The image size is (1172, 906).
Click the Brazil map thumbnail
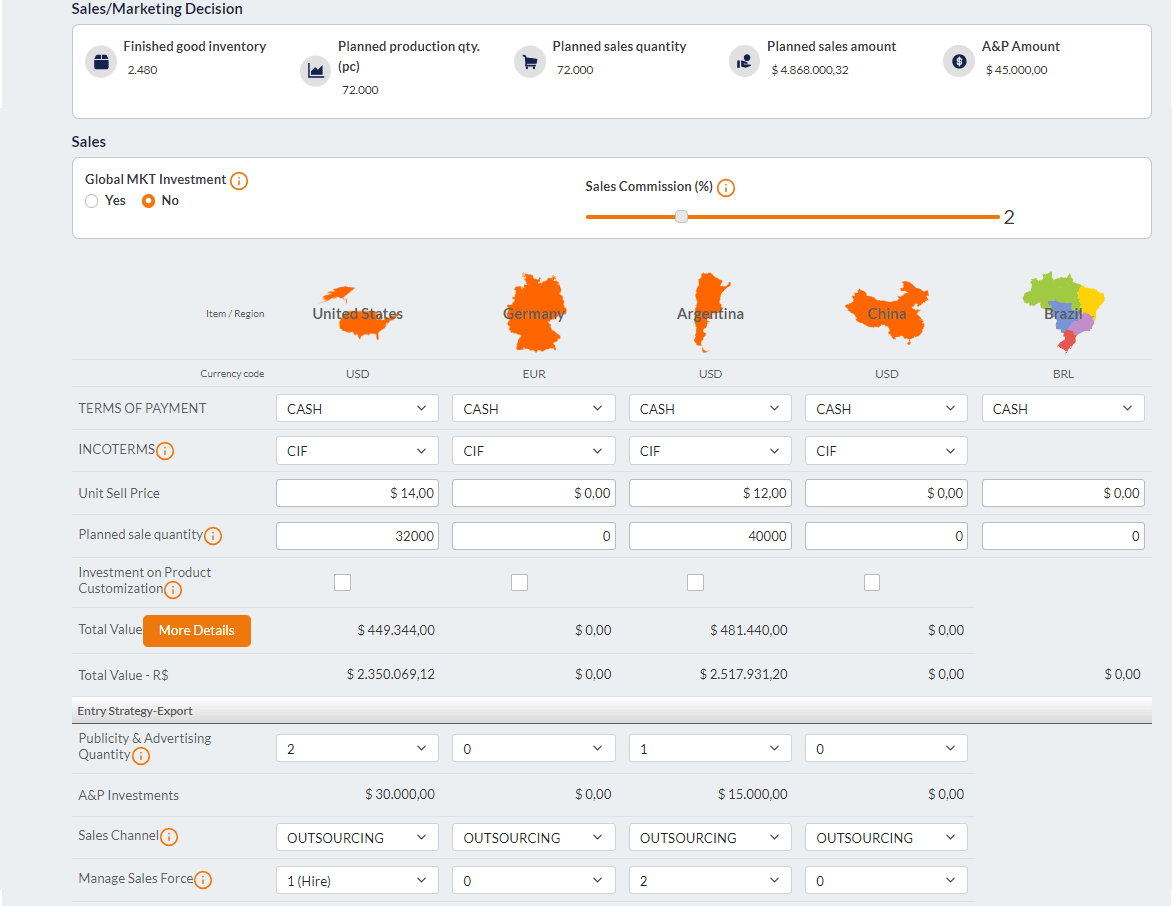click(1063, 310)
